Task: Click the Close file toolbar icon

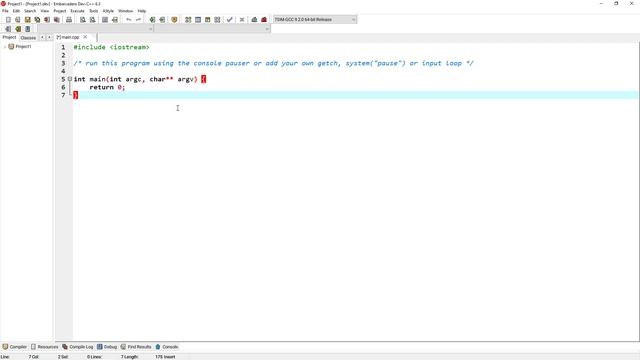Action: [47, 20]
